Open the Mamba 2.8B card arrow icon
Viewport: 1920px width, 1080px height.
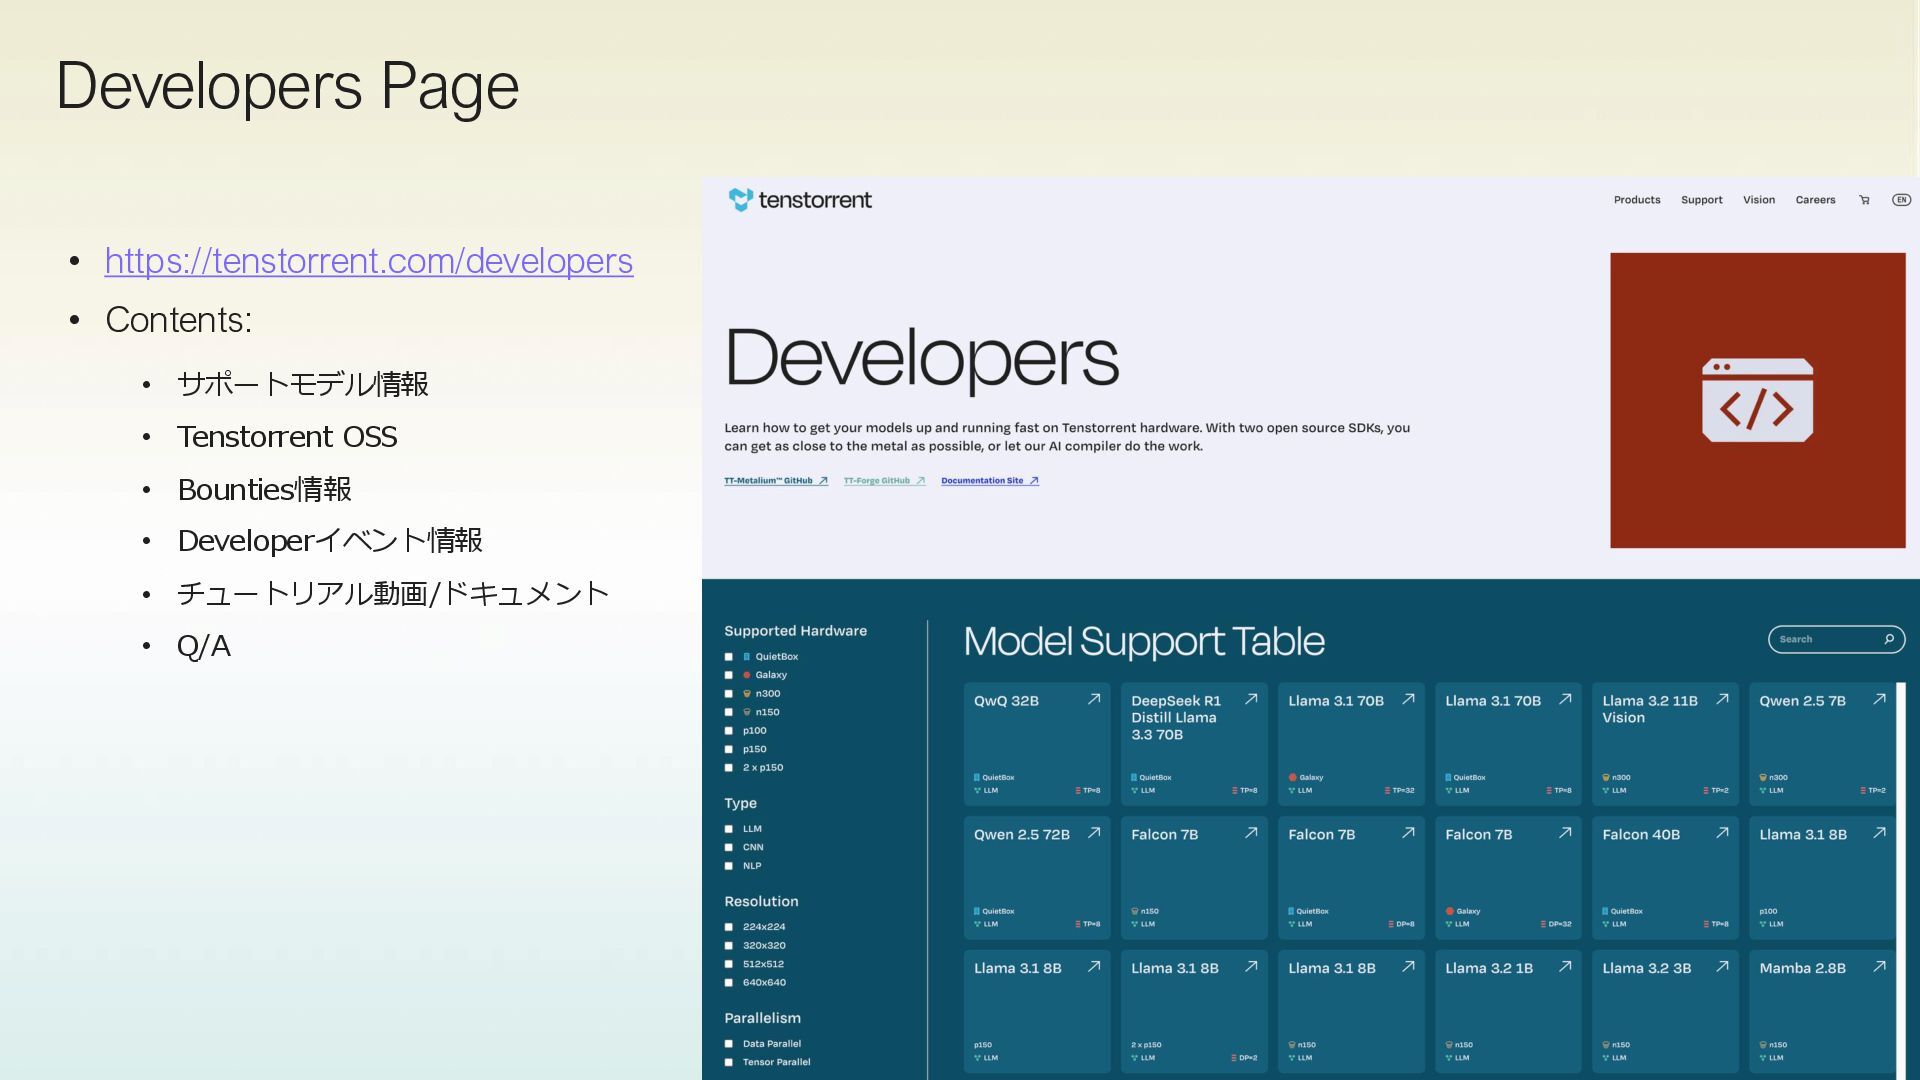(x=1879, y=967)
